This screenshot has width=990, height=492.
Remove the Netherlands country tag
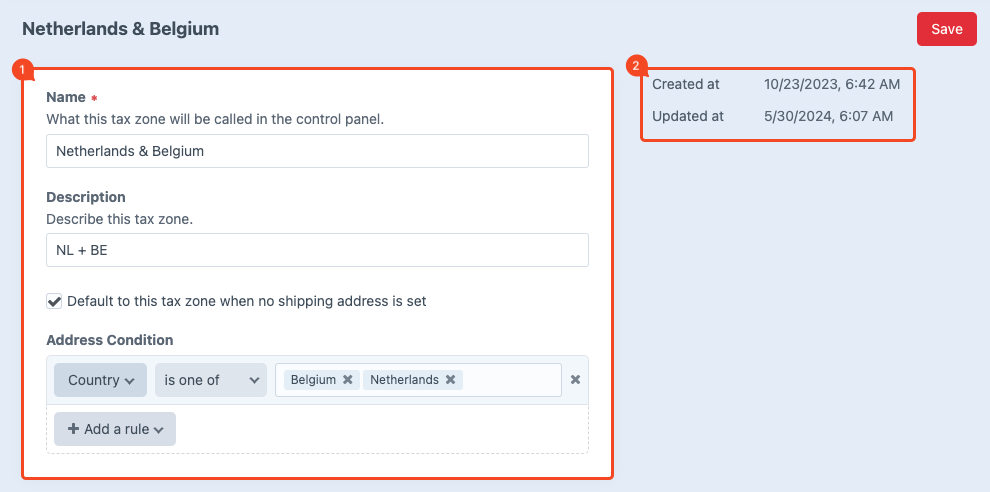450,380
